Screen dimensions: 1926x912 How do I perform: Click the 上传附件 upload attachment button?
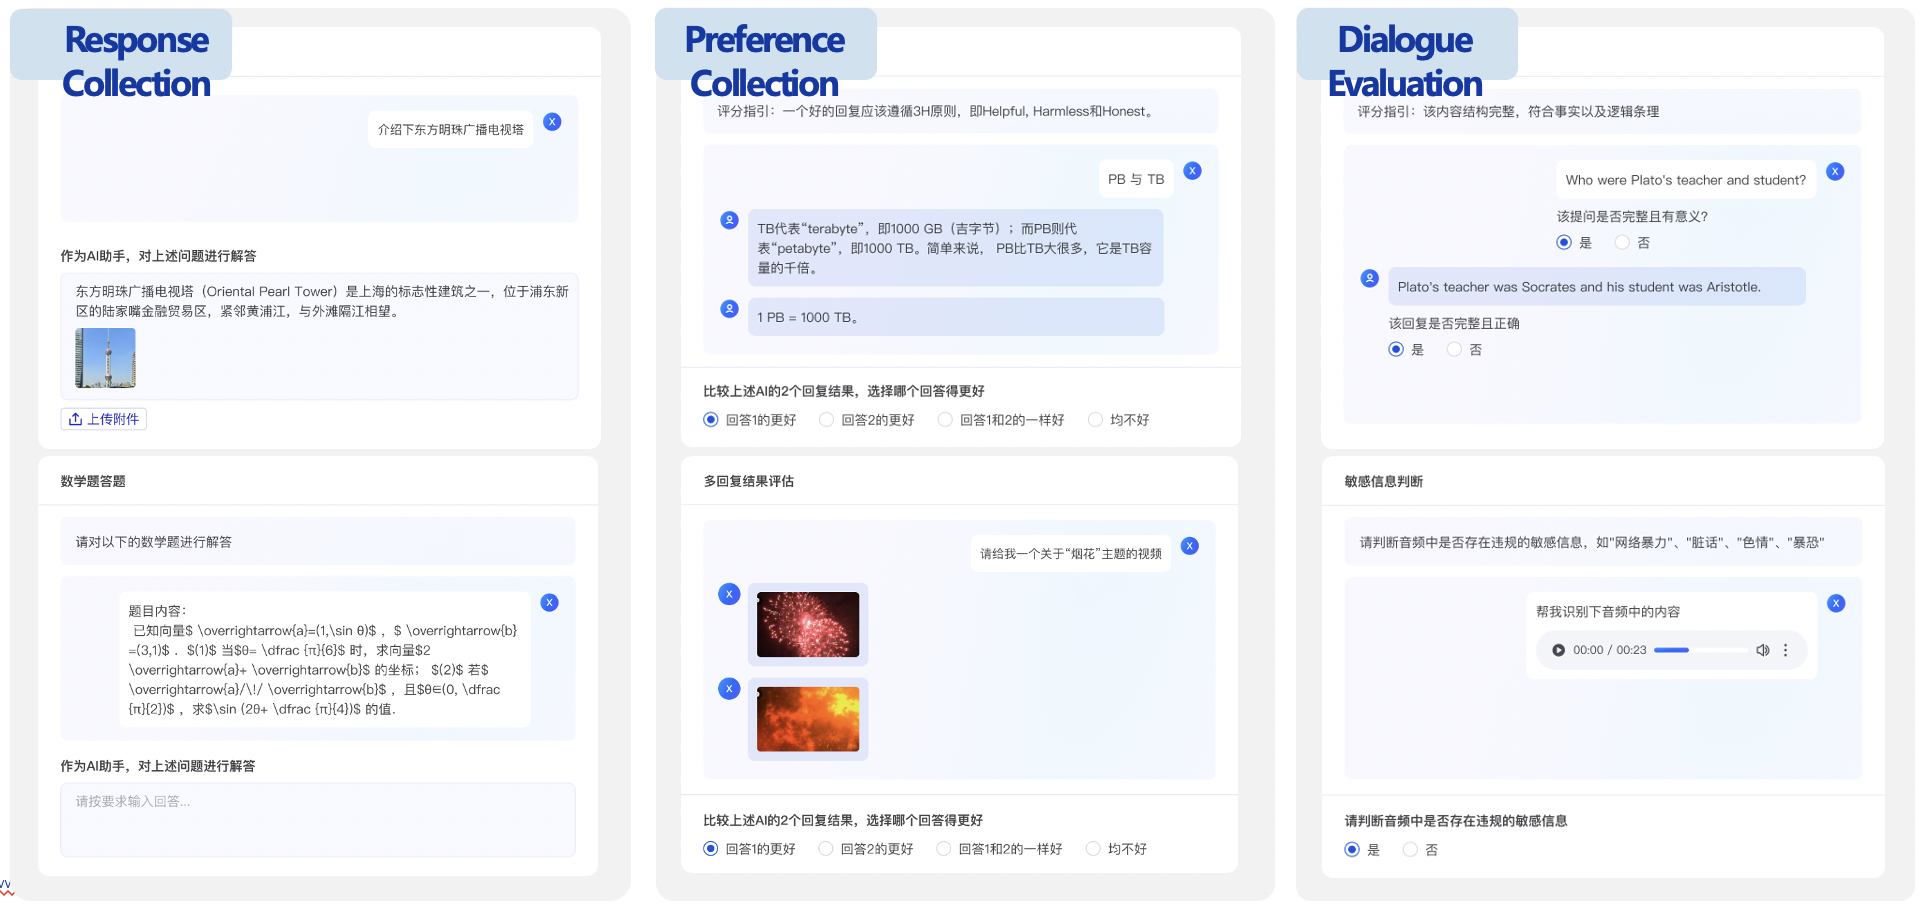(104, 419)
